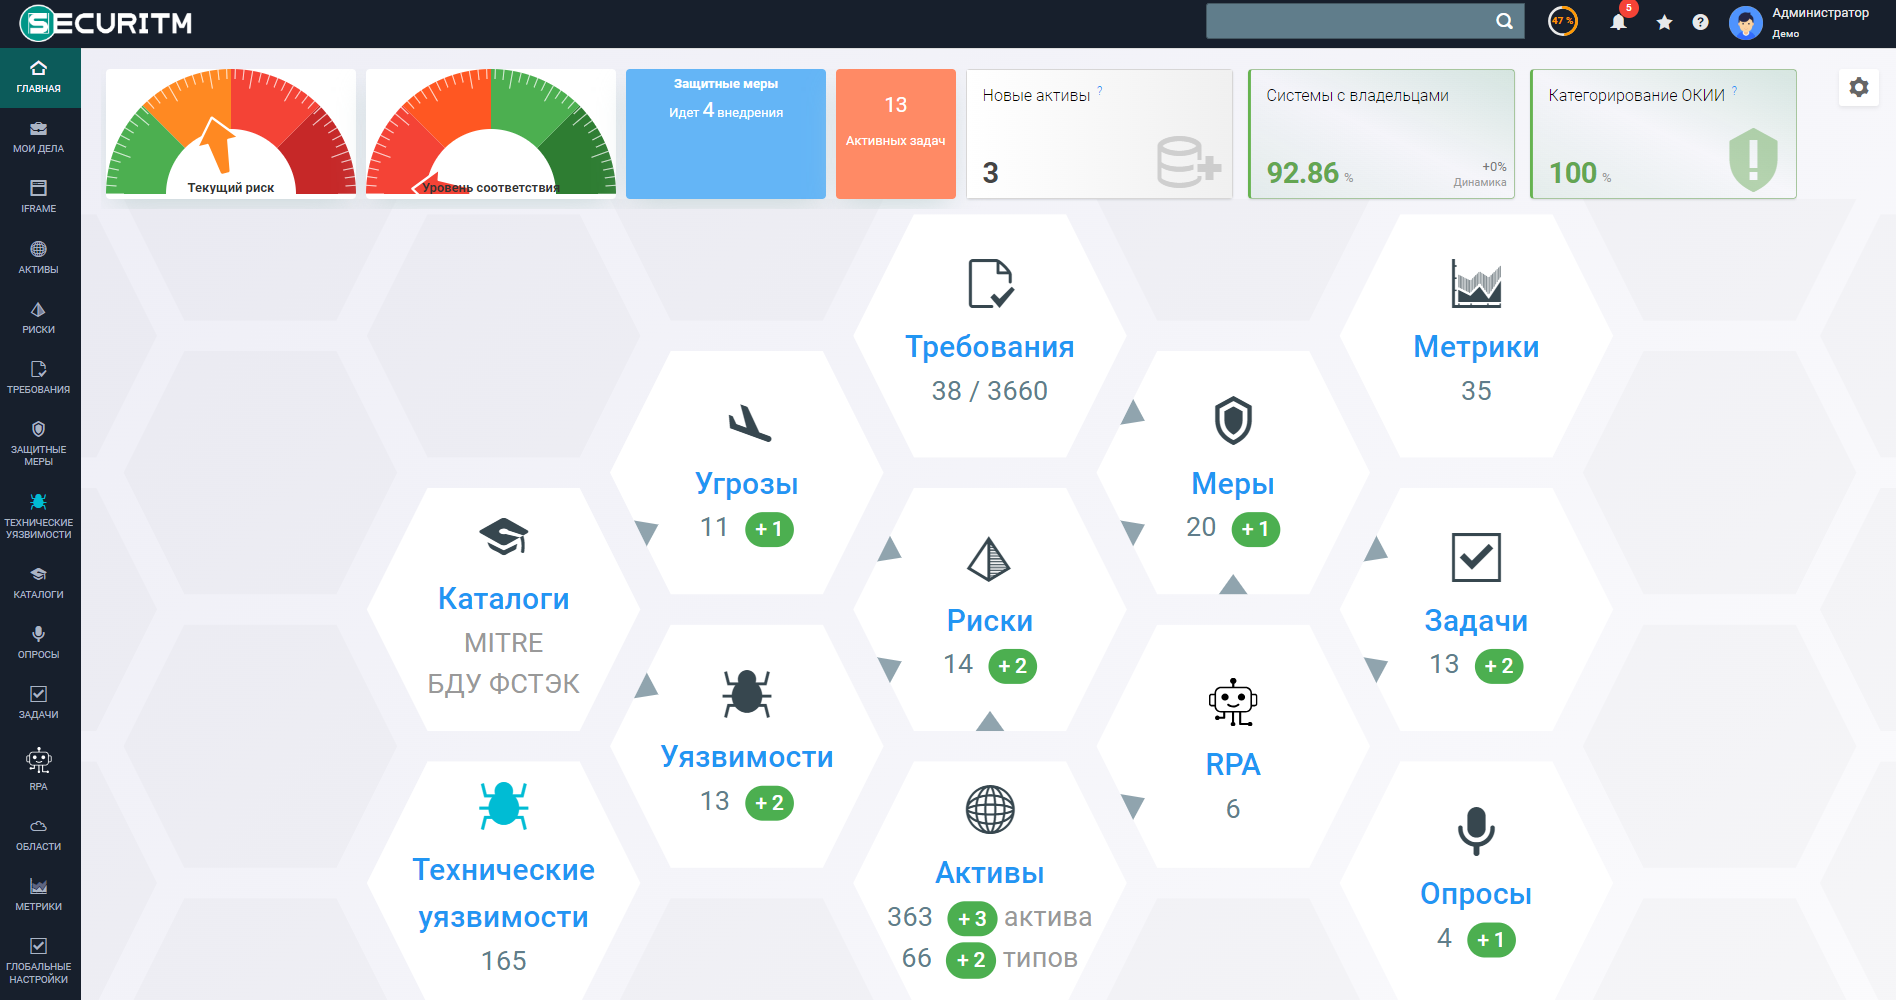The width and height of the screenshot is (1896, 1000).
Task: Click the Угрозы +1 badge
Action: click(770, 529)
